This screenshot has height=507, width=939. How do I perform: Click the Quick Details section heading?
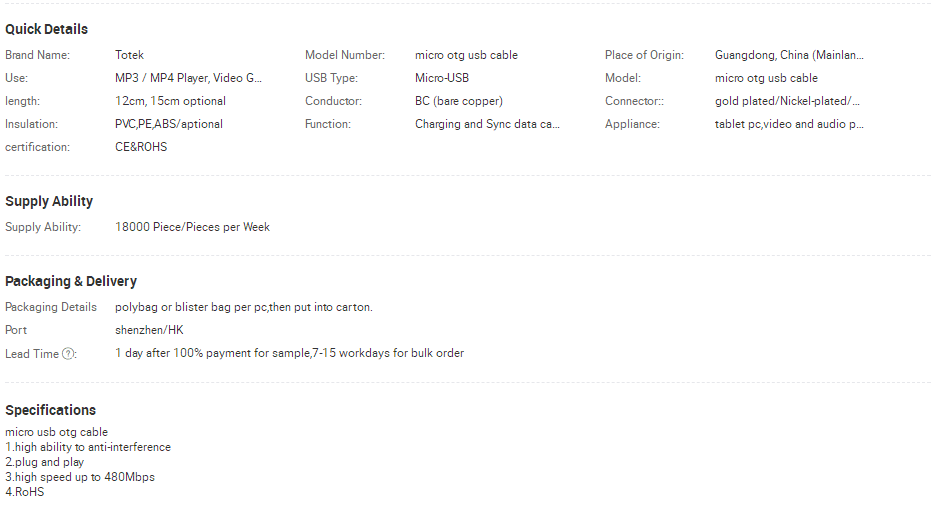(46, 29)
